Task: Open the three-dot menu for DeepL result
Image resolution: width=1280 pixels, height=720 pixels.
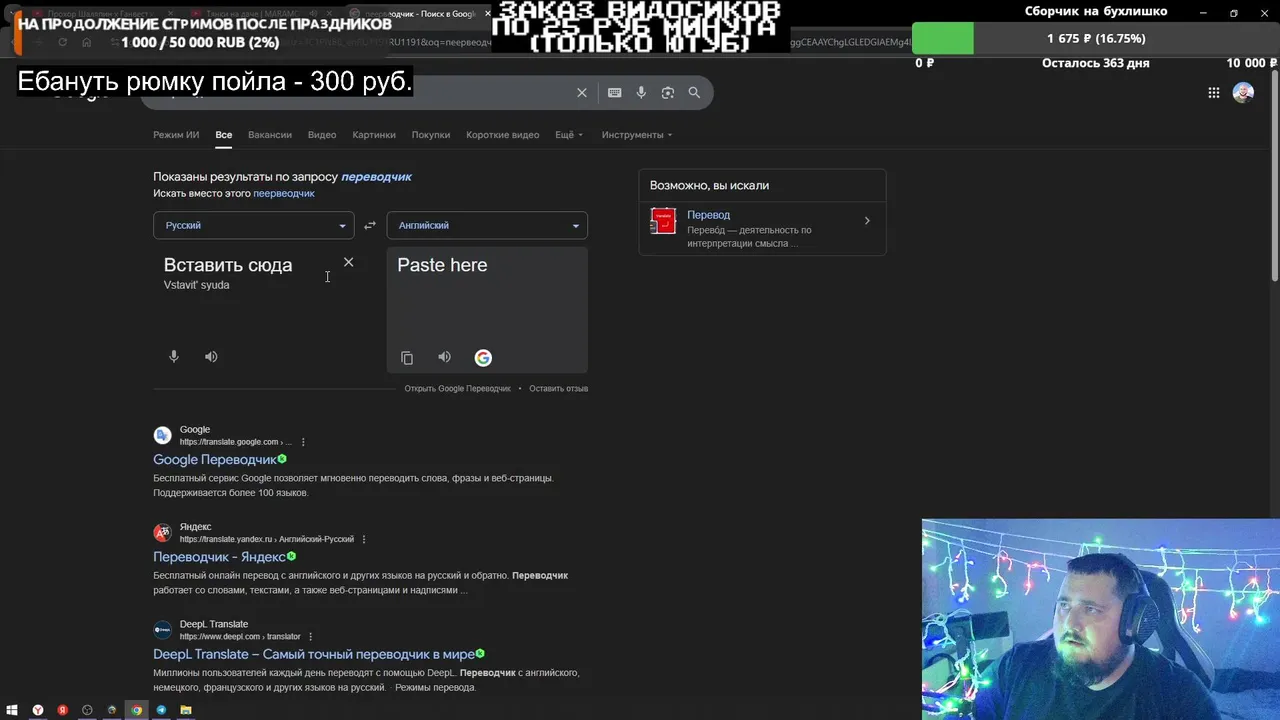Action: tap(311, 637)
